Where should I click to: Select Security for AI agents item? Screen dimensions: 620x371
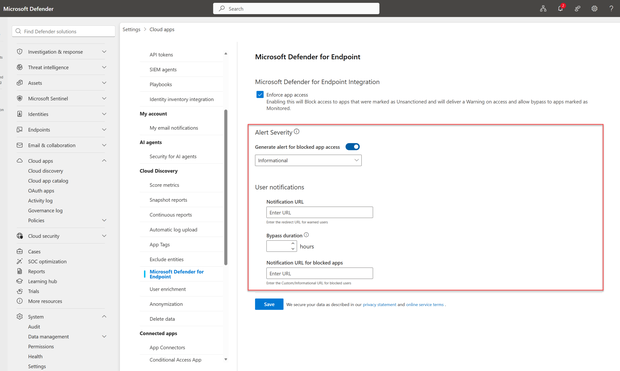173,156
